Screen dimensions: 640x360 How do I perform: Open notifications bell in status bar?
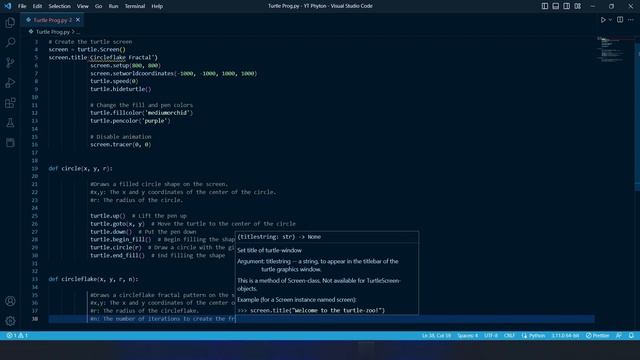(631, 336)
